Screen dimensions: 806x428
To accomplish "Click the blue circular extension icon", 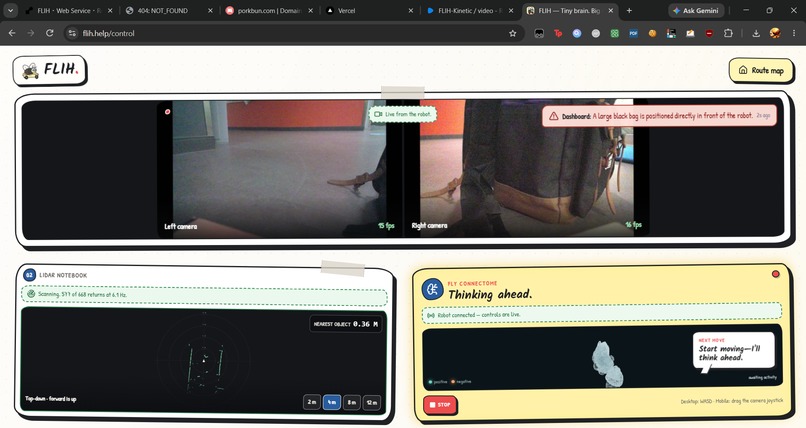I will click(577, 33).
